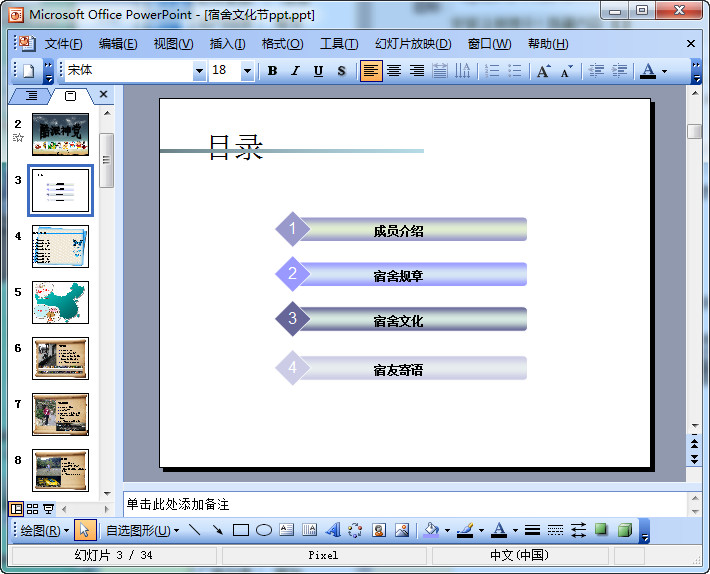
Task: Toggle bold formatting
Action: [272, 71]
